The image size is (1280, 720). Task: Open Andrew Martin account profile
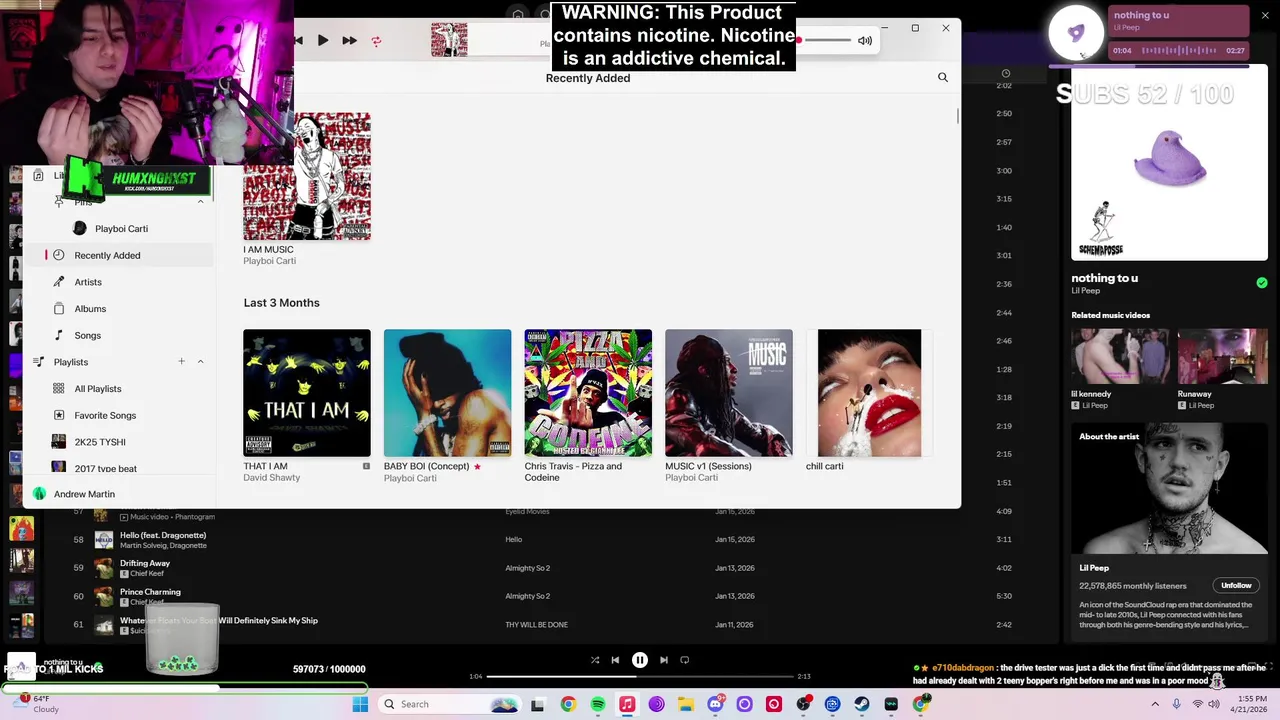[x=84, y=494]
